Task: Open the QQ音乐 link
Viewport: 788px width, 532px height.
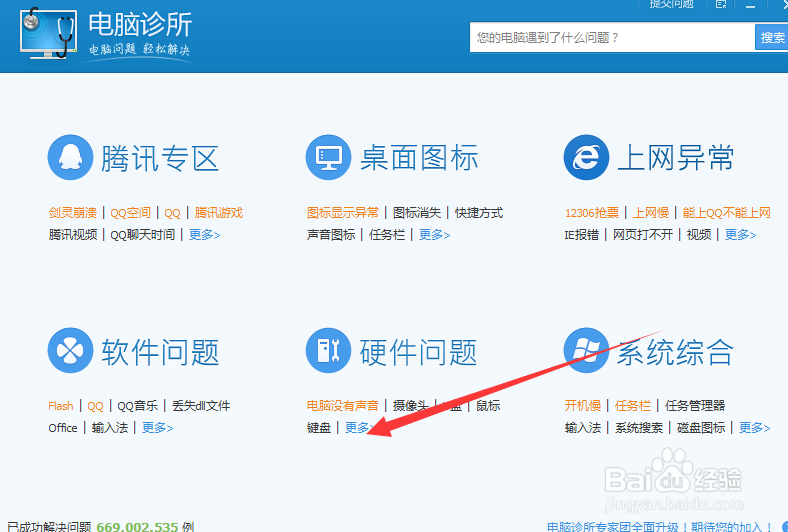Action: [x=138, y=406]
